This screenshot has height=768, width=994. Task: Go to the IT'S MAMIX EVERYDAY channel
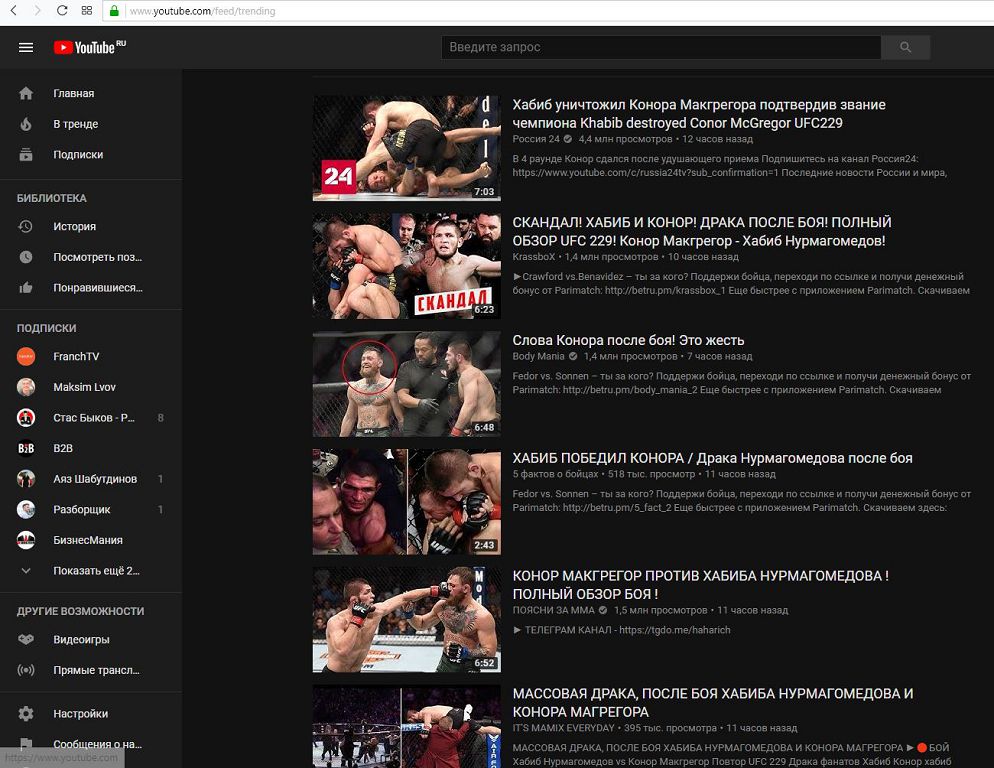click(x=564, y=728)
